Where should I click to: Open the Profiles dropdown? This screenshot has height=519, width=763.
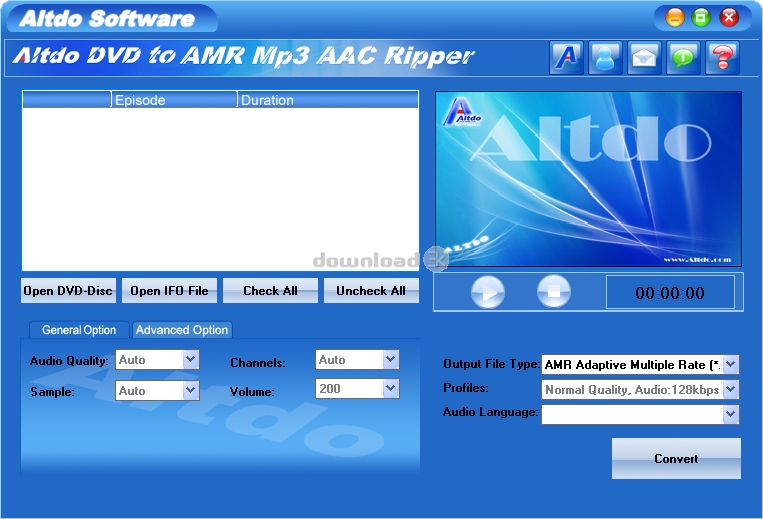click(731, 390)
